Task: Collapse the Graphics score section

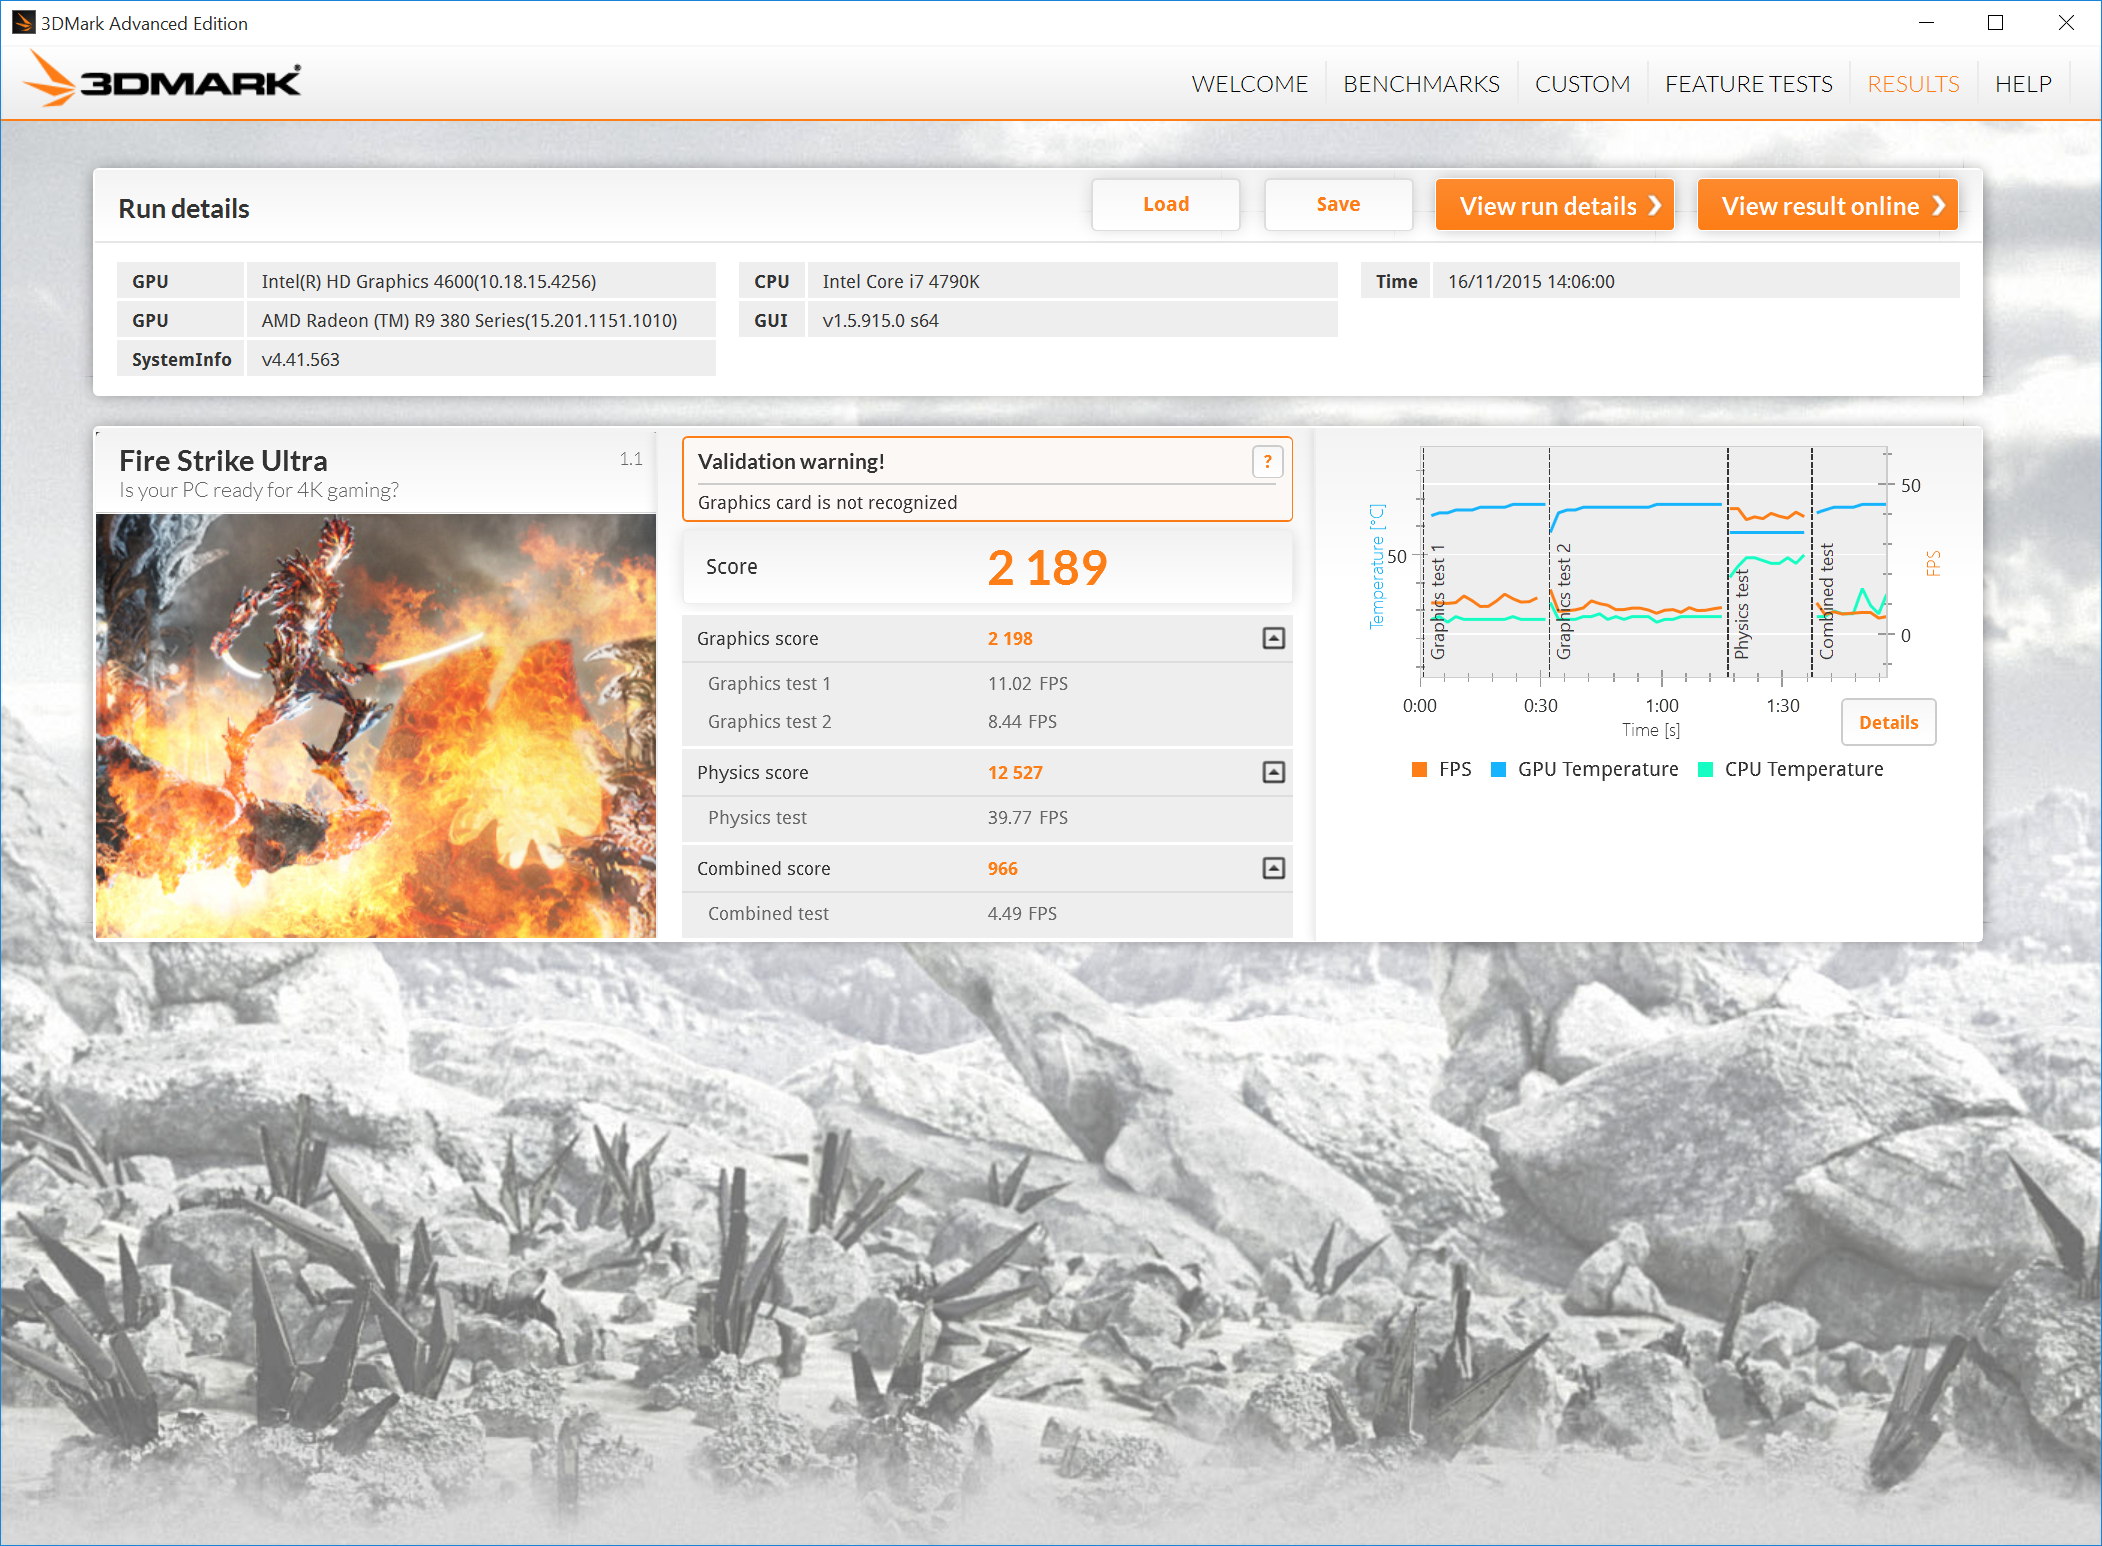Action: pos(1273,638)
